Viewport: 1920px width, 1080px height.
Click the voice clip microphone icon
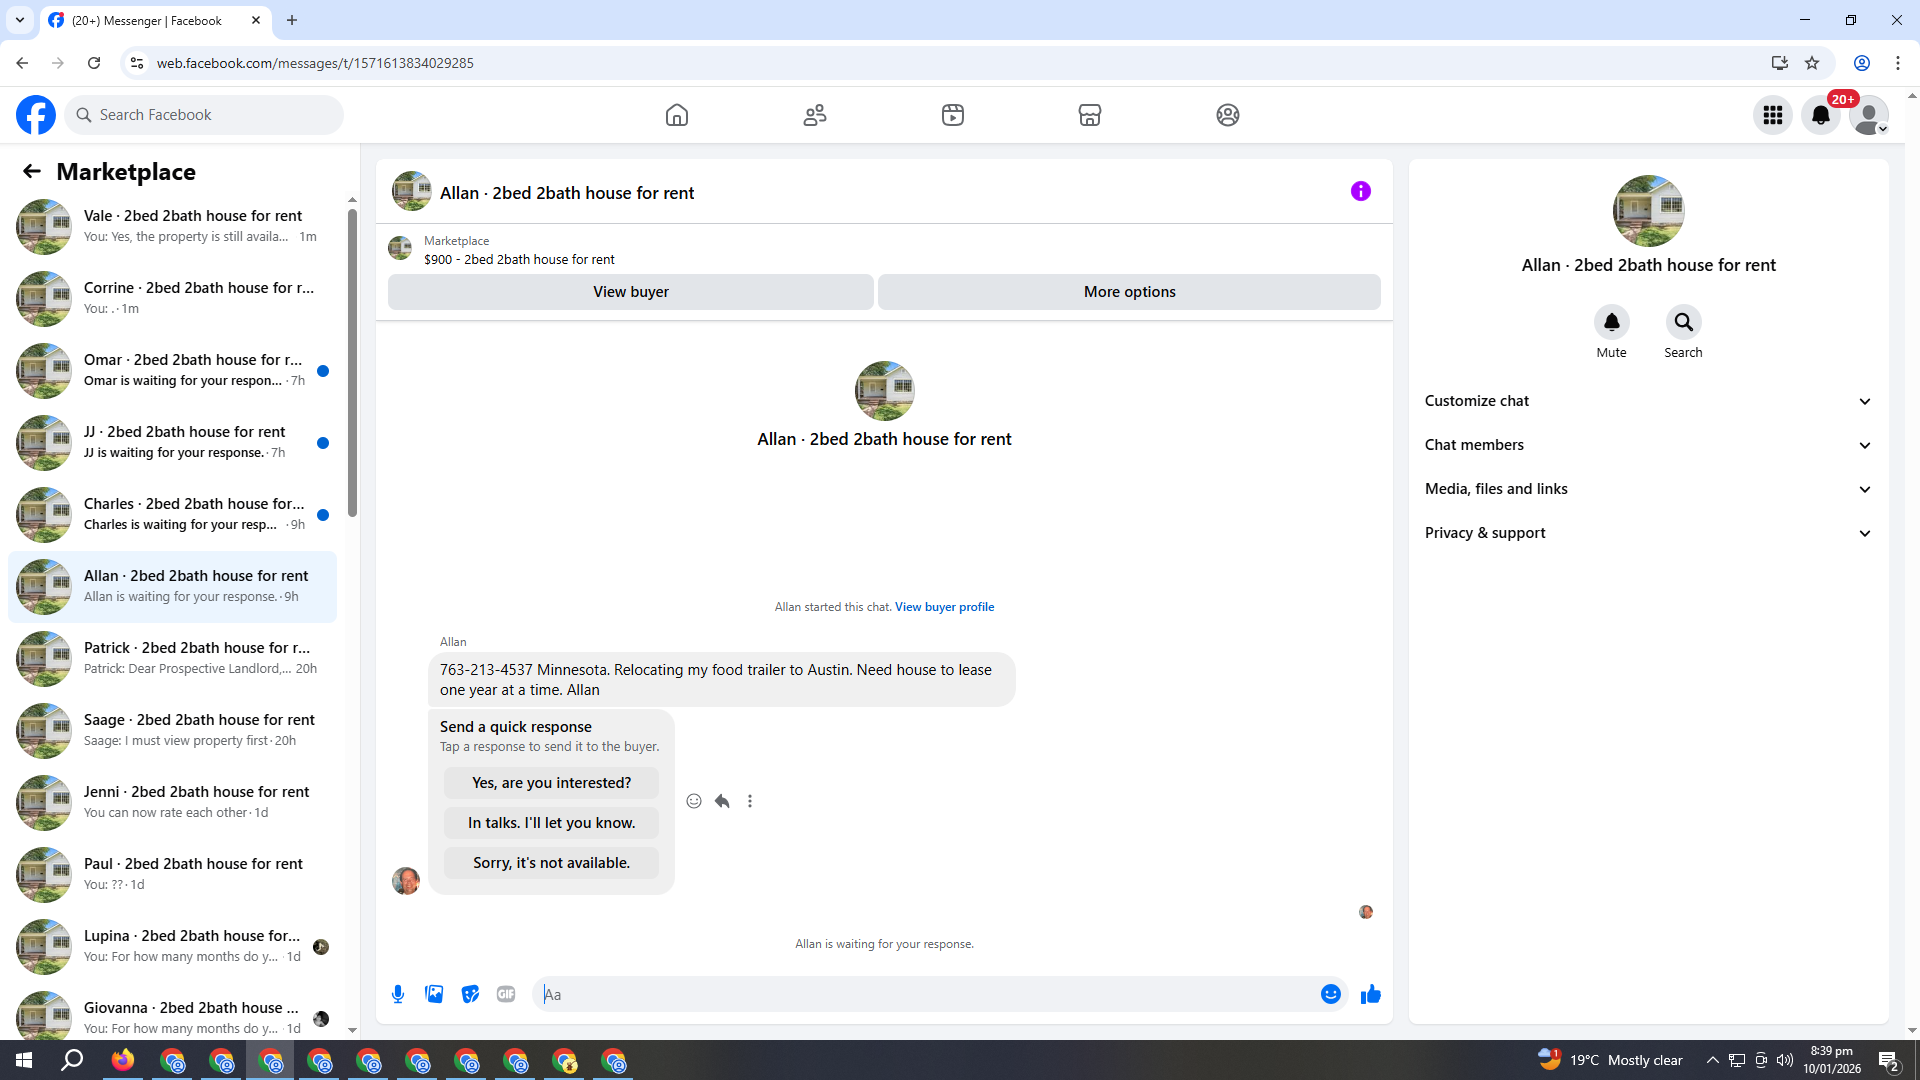click(398, 994)
